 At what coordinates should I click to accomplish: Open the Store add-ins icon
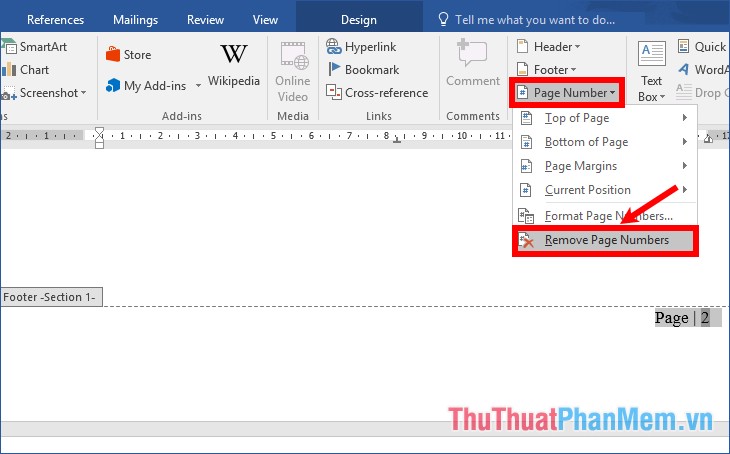(113, 54)
